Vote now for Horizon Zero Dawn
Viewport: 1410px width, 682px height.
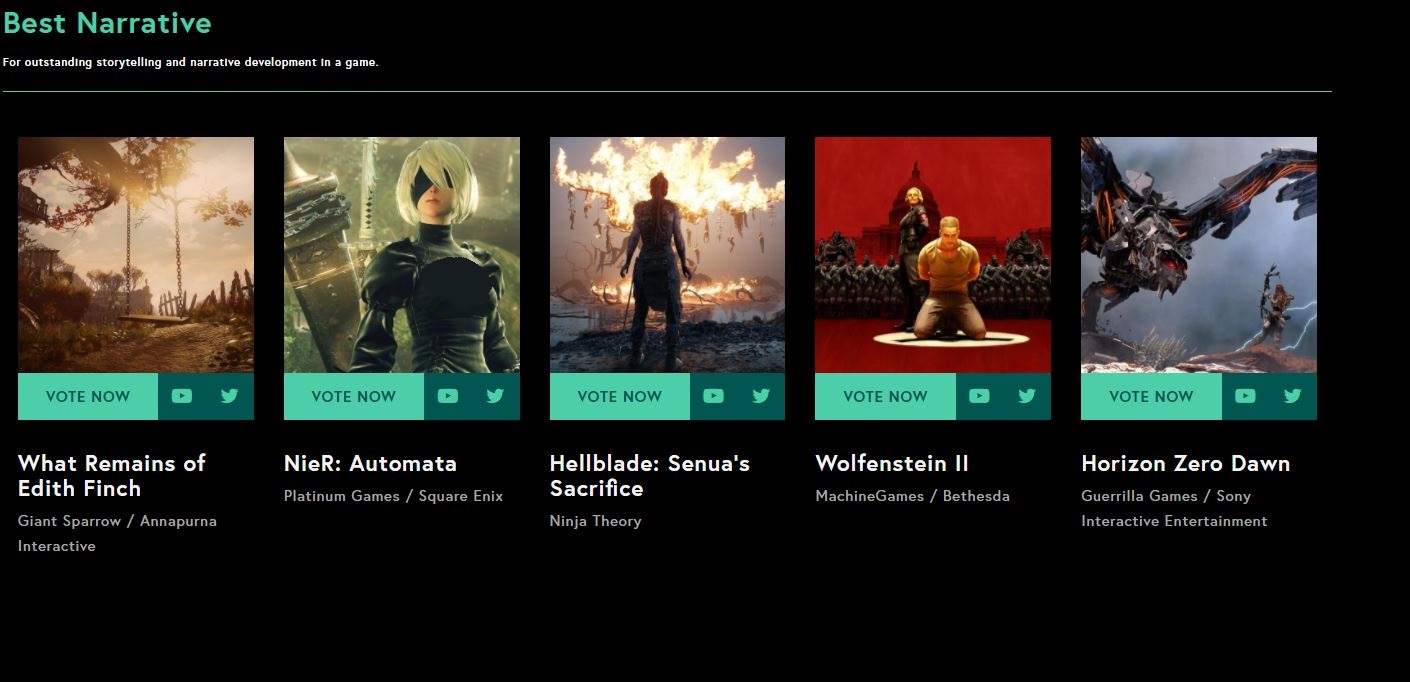click(x=1151, y=396)
